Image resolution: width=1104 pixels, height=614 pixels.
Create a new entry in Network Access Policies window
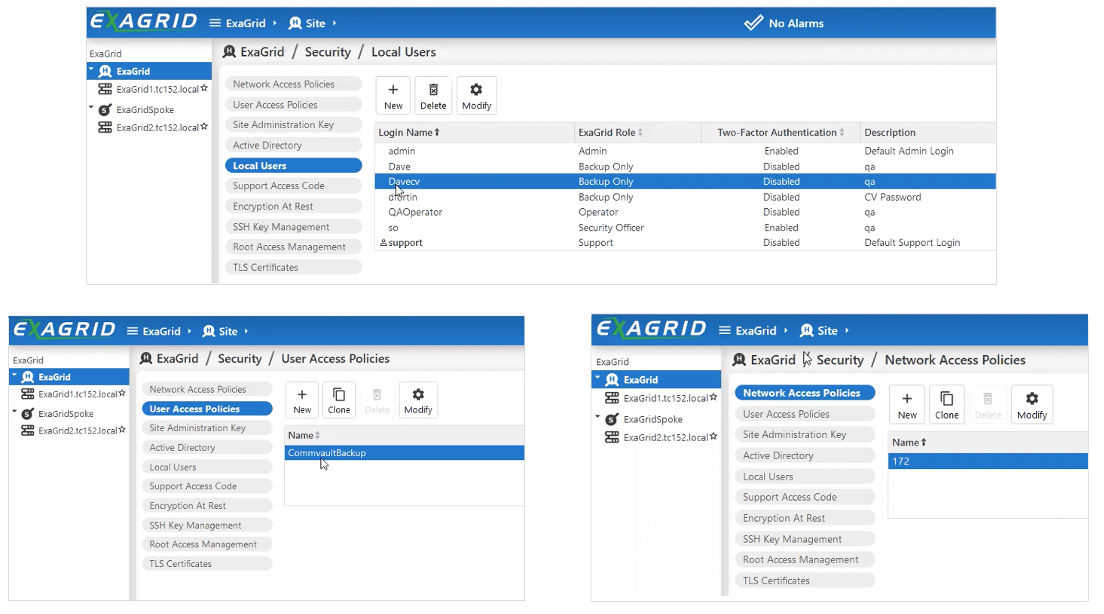tap(907, 405)
